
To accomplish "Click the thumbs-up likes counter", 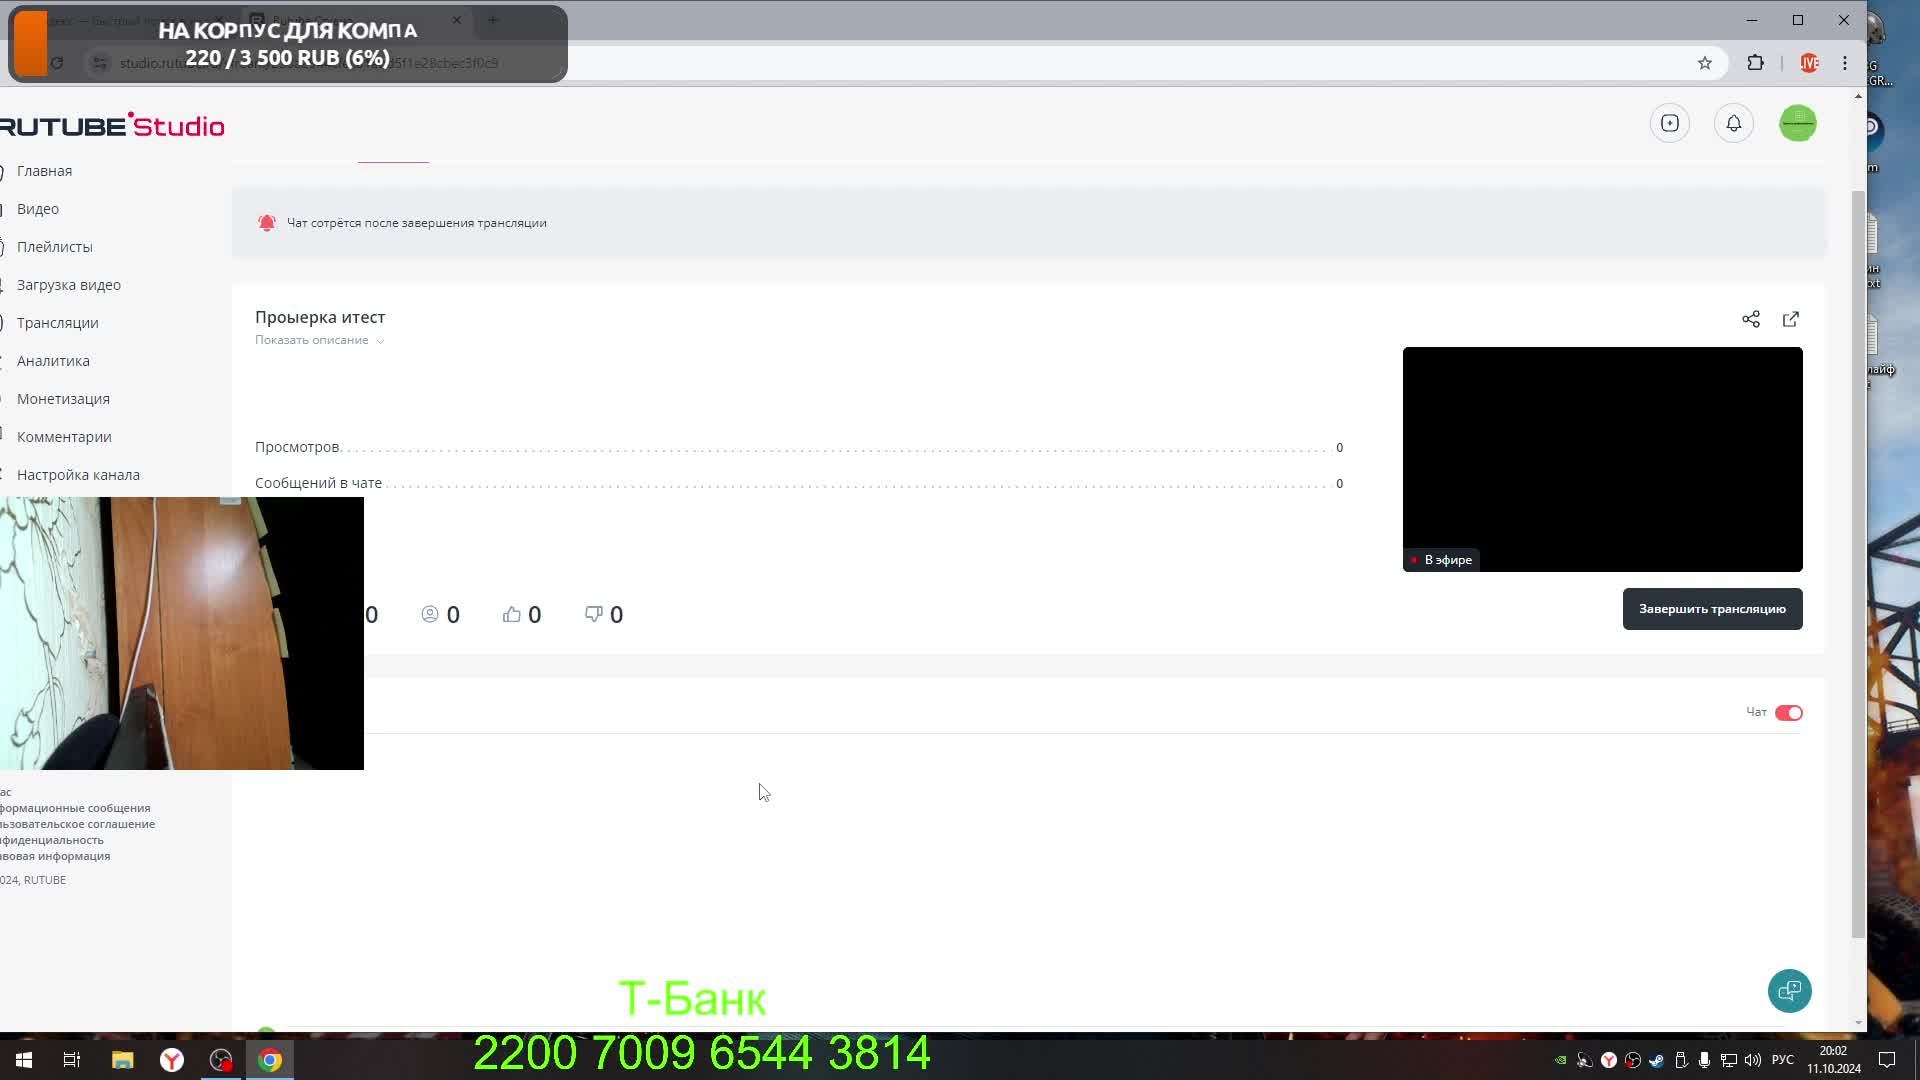I will click(x=522, y=614).
